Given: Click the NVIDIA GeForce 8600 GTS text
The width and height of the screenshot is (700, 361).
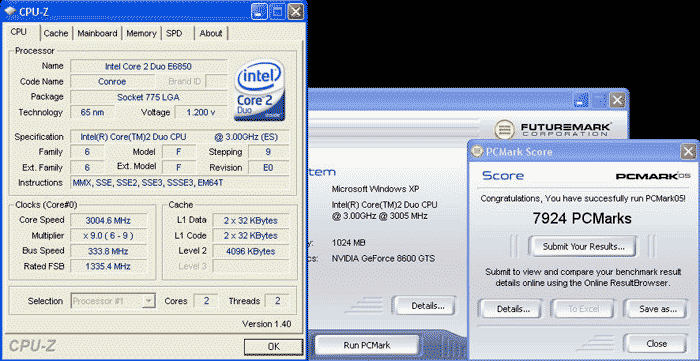Looking at the screenshot, I should pyautogui.click(x=383, y=258).
